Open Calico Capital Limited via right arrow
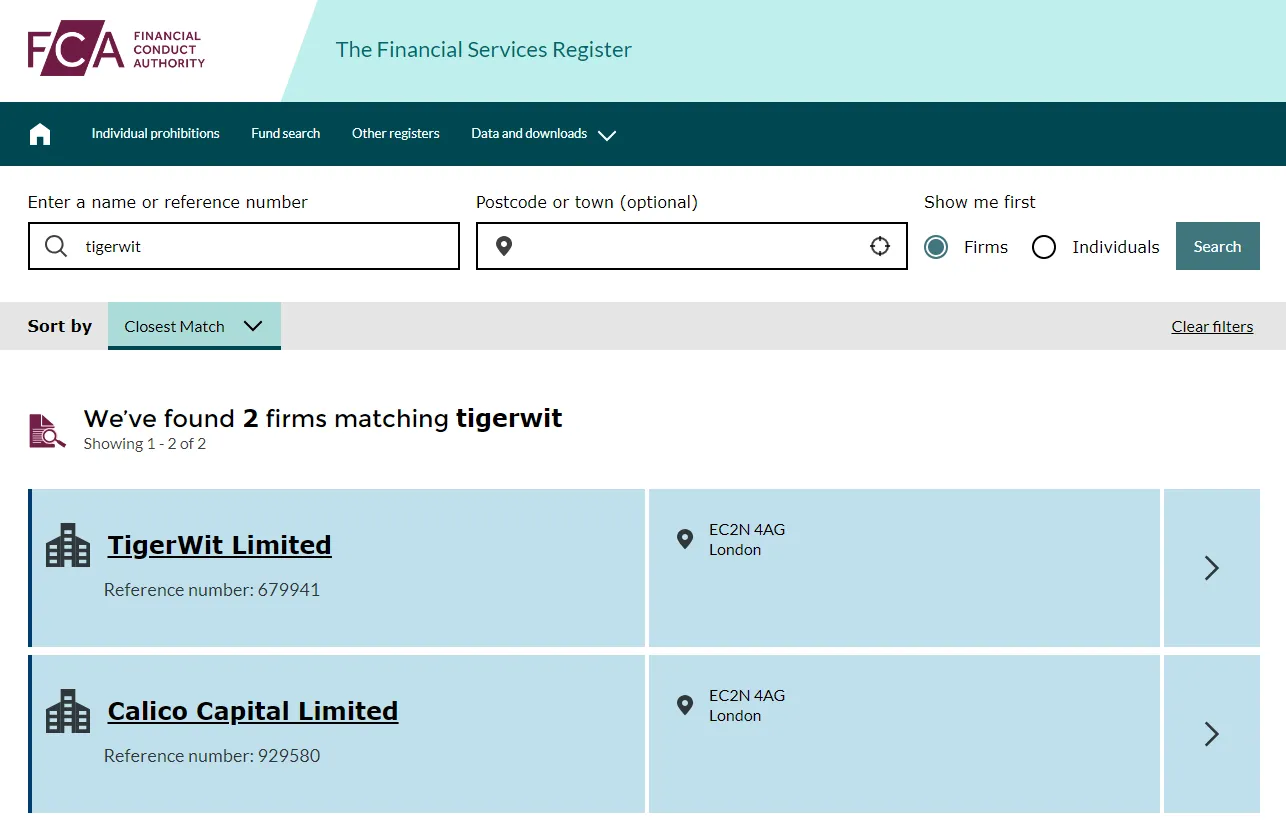Screen dimensions: 1286x833 pyautogui.click(x=1212, y=734)
